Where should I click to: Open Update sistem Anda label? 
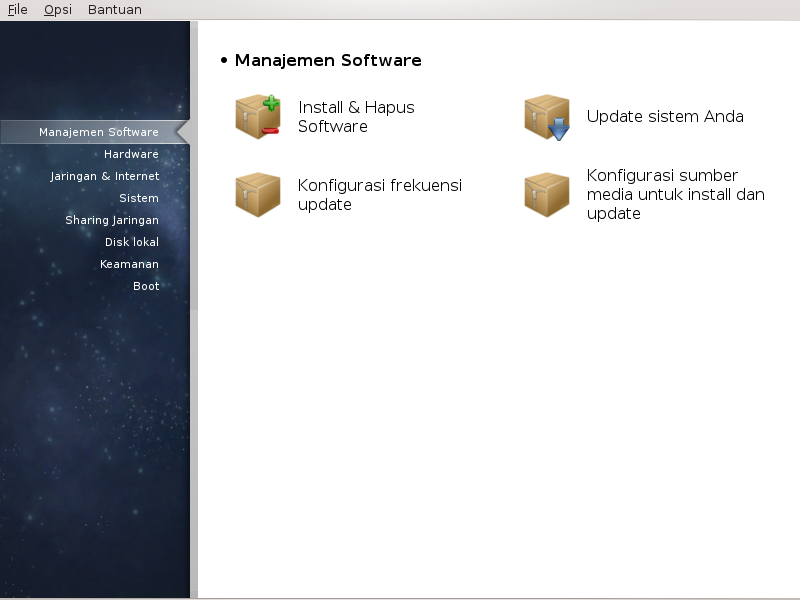(665, 116)
